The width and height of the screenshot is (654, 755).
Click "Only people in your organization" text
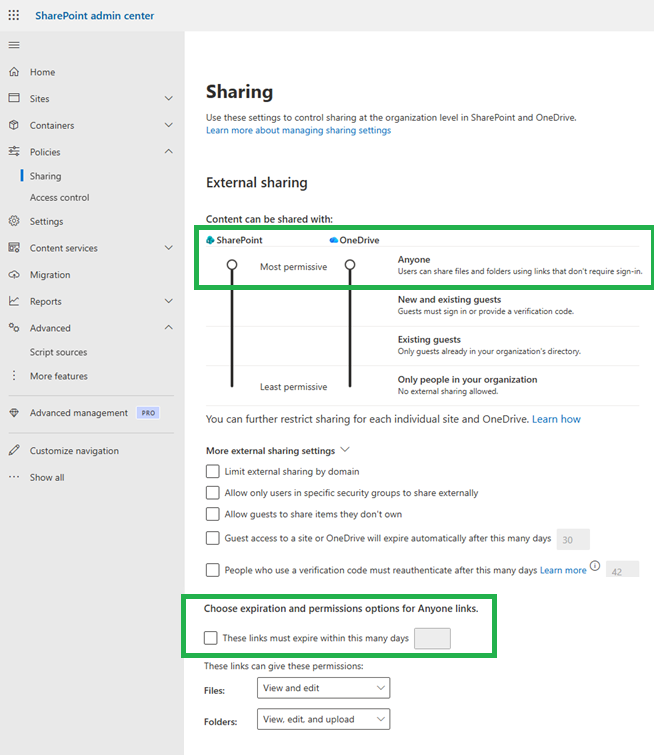[467, 379]
